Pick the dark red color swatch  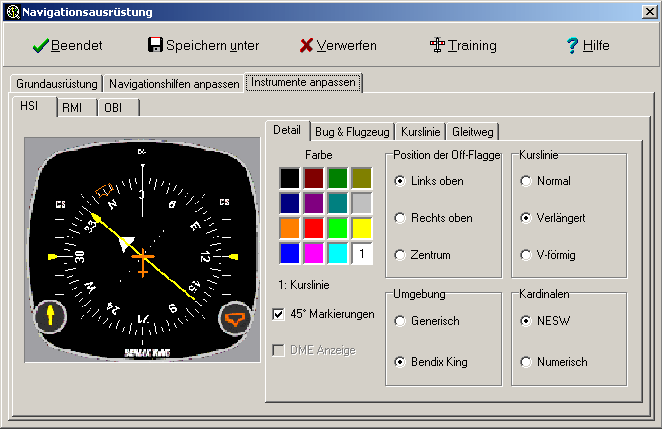[x=314, y=178]
